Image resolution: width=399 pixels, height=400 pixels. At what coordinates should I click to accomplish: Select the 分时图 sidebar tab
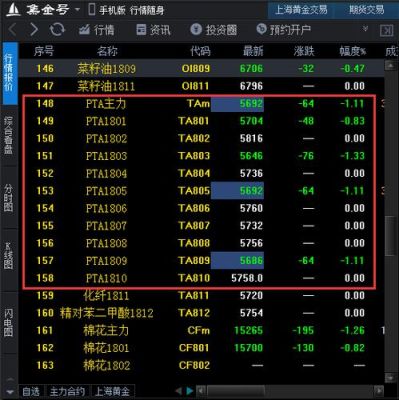click(9, 198)
